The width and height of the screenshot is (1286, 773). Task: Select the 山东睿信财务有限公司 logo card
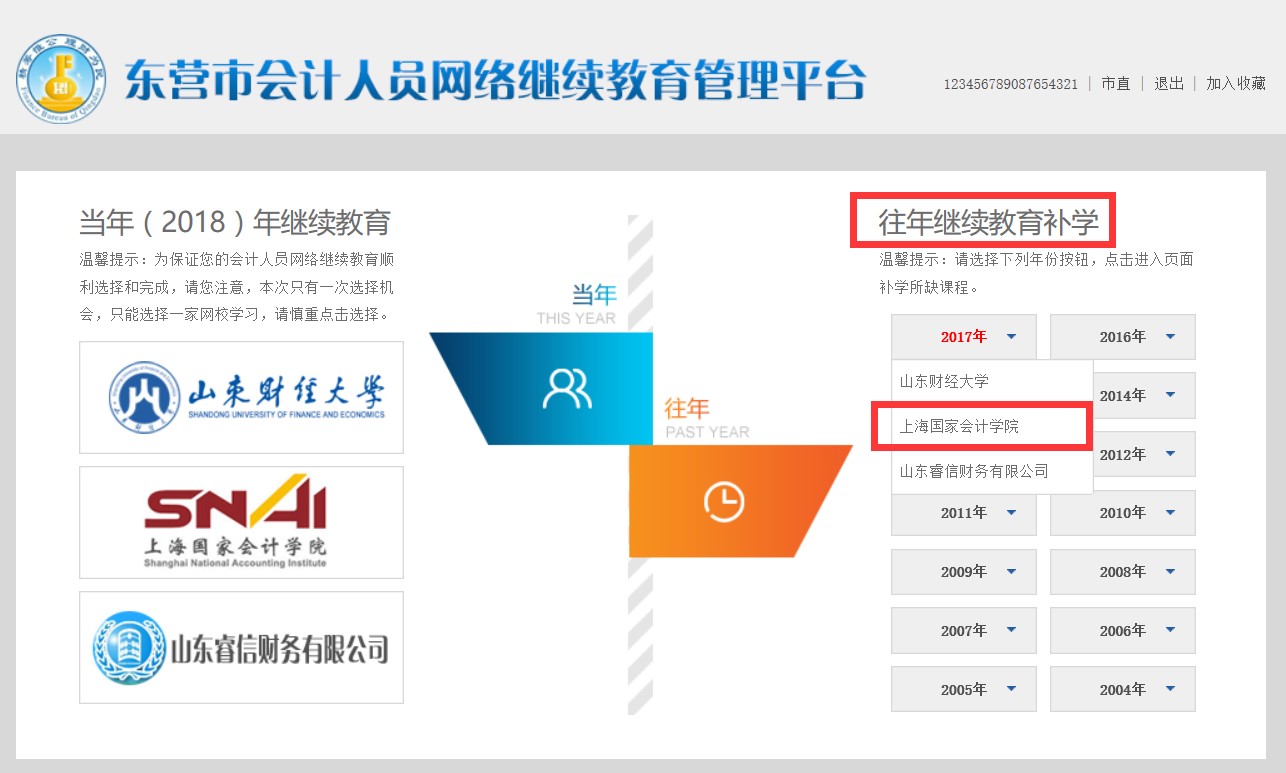(x=242, y=647)
